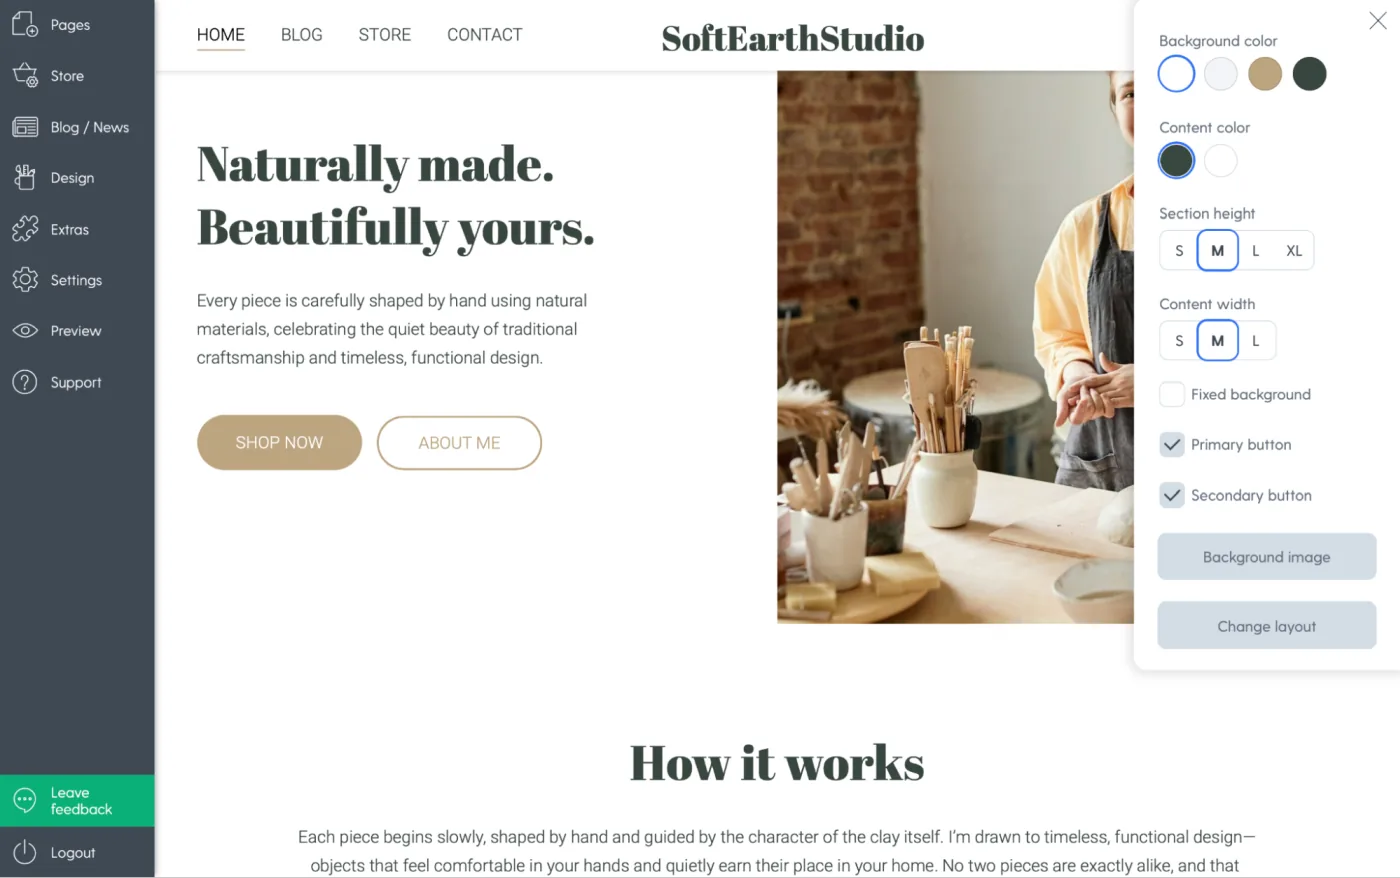Set Content width to L

click(1256, 341)
